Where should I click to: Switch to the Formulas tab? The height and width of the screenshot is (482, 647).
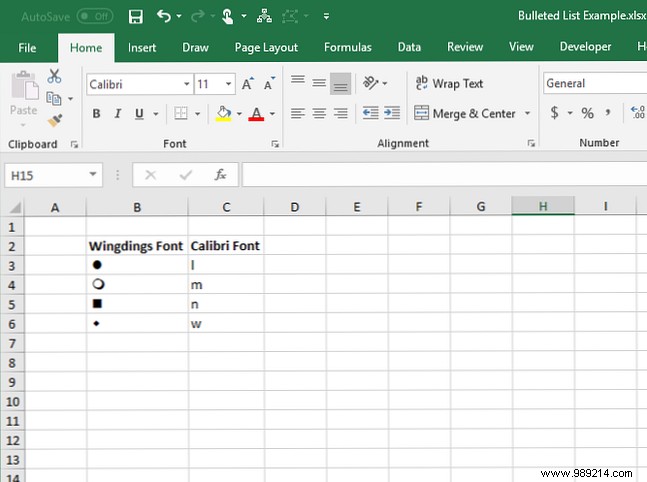coord(347,47)
